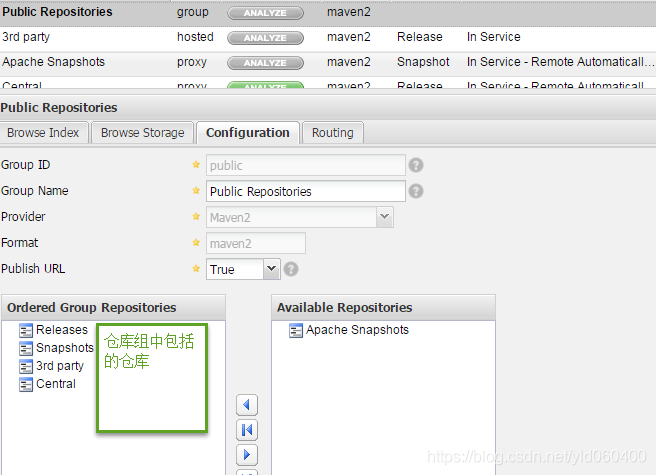Viewport: 656px width, 475px height.
Task: Open the Publish URL True dropdown
Action: pos(272,269)
